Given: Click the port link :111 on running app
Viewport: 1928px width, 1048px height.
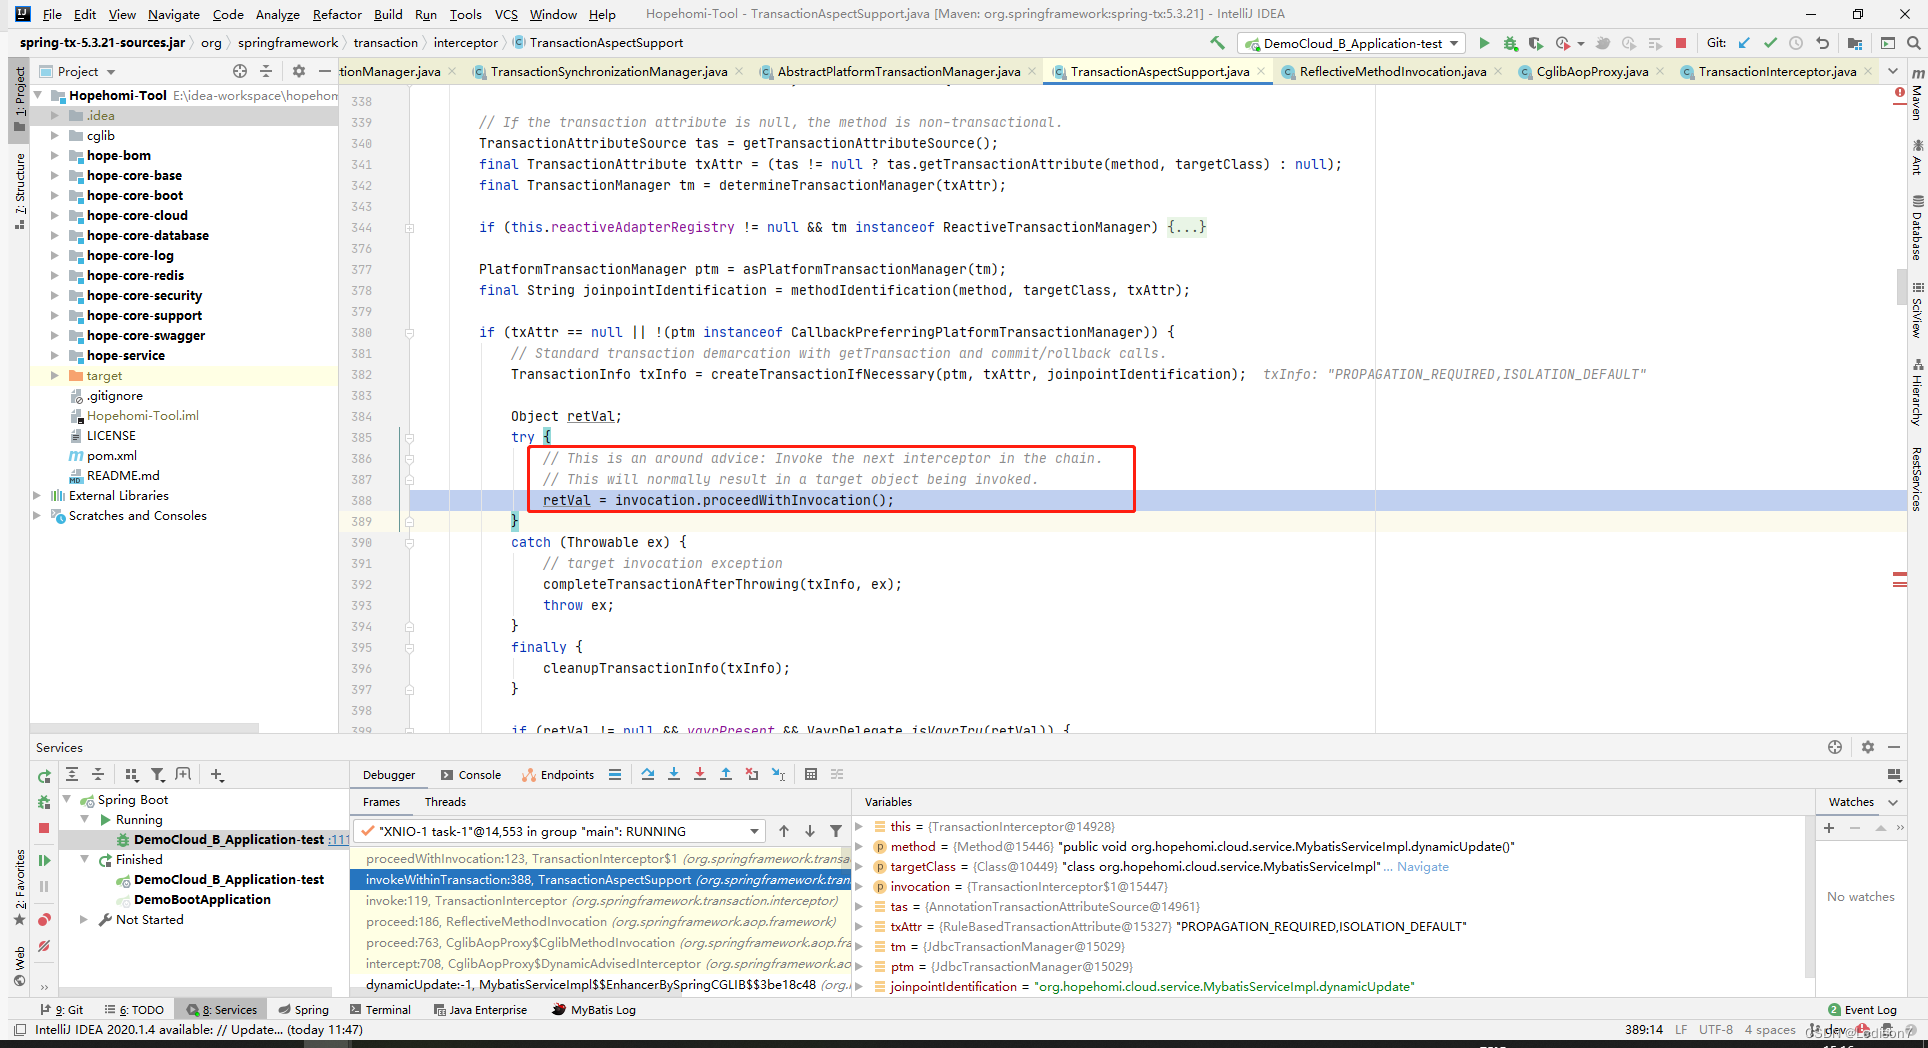Looking at the screenshot, I should tap(338, 839).
